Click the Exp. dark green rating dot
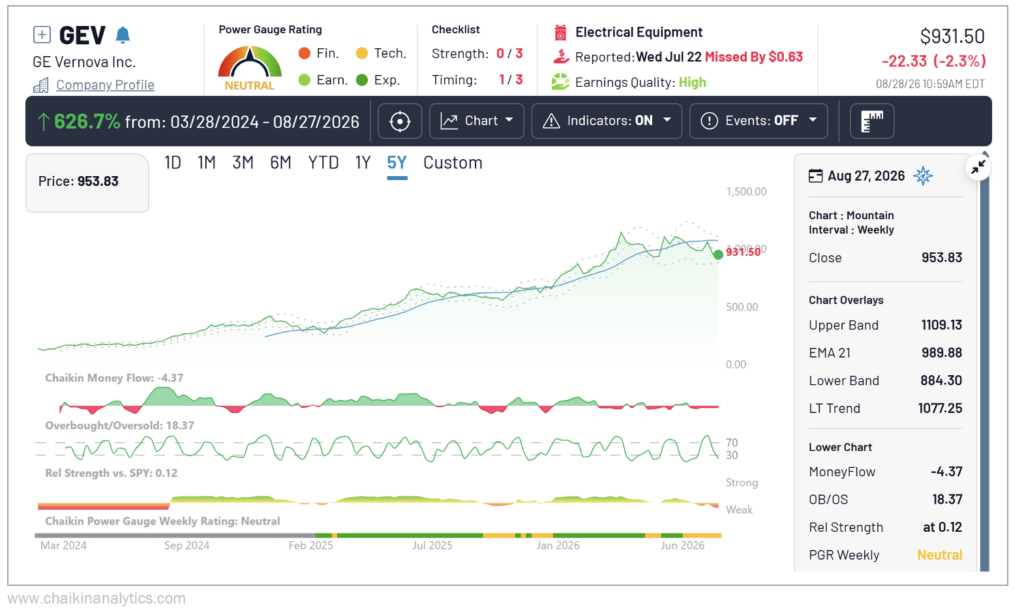The image size is (1024, 612). (362, 80)
